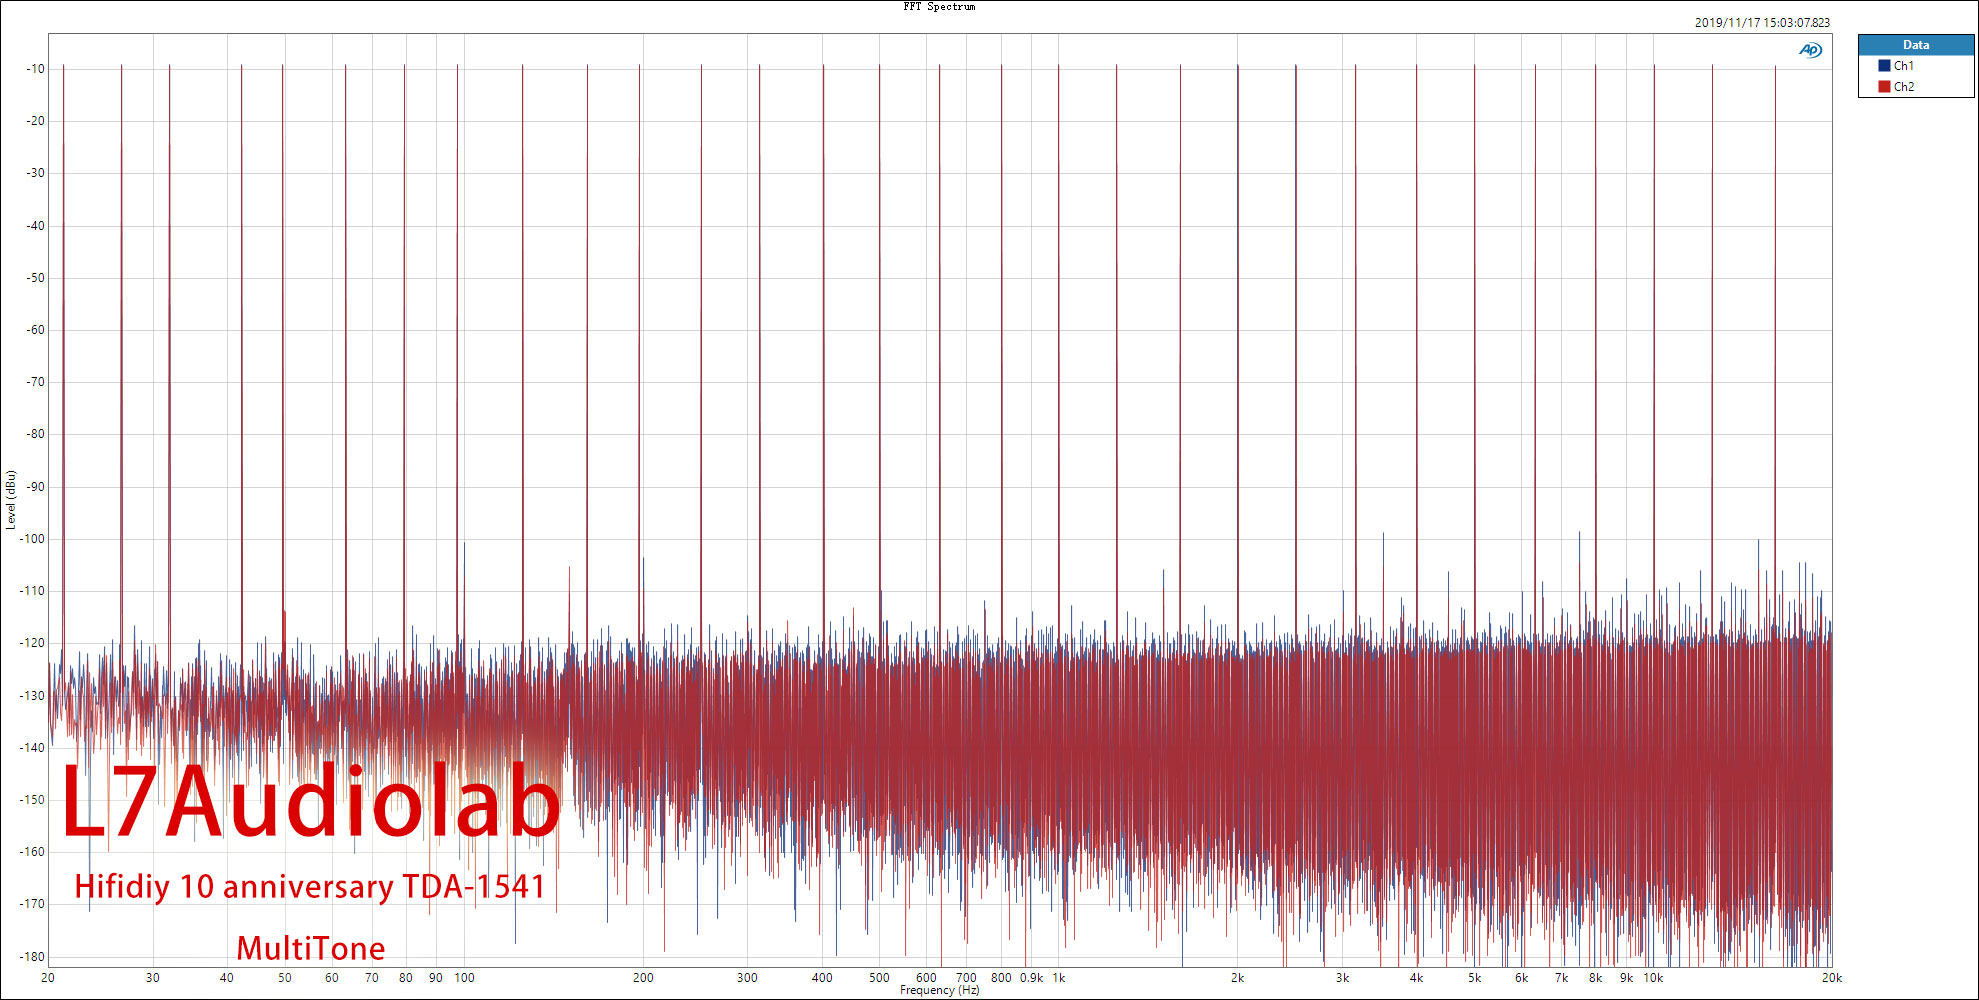
Task: Click the Level (dBu) axis label
Action: [10, 499]
